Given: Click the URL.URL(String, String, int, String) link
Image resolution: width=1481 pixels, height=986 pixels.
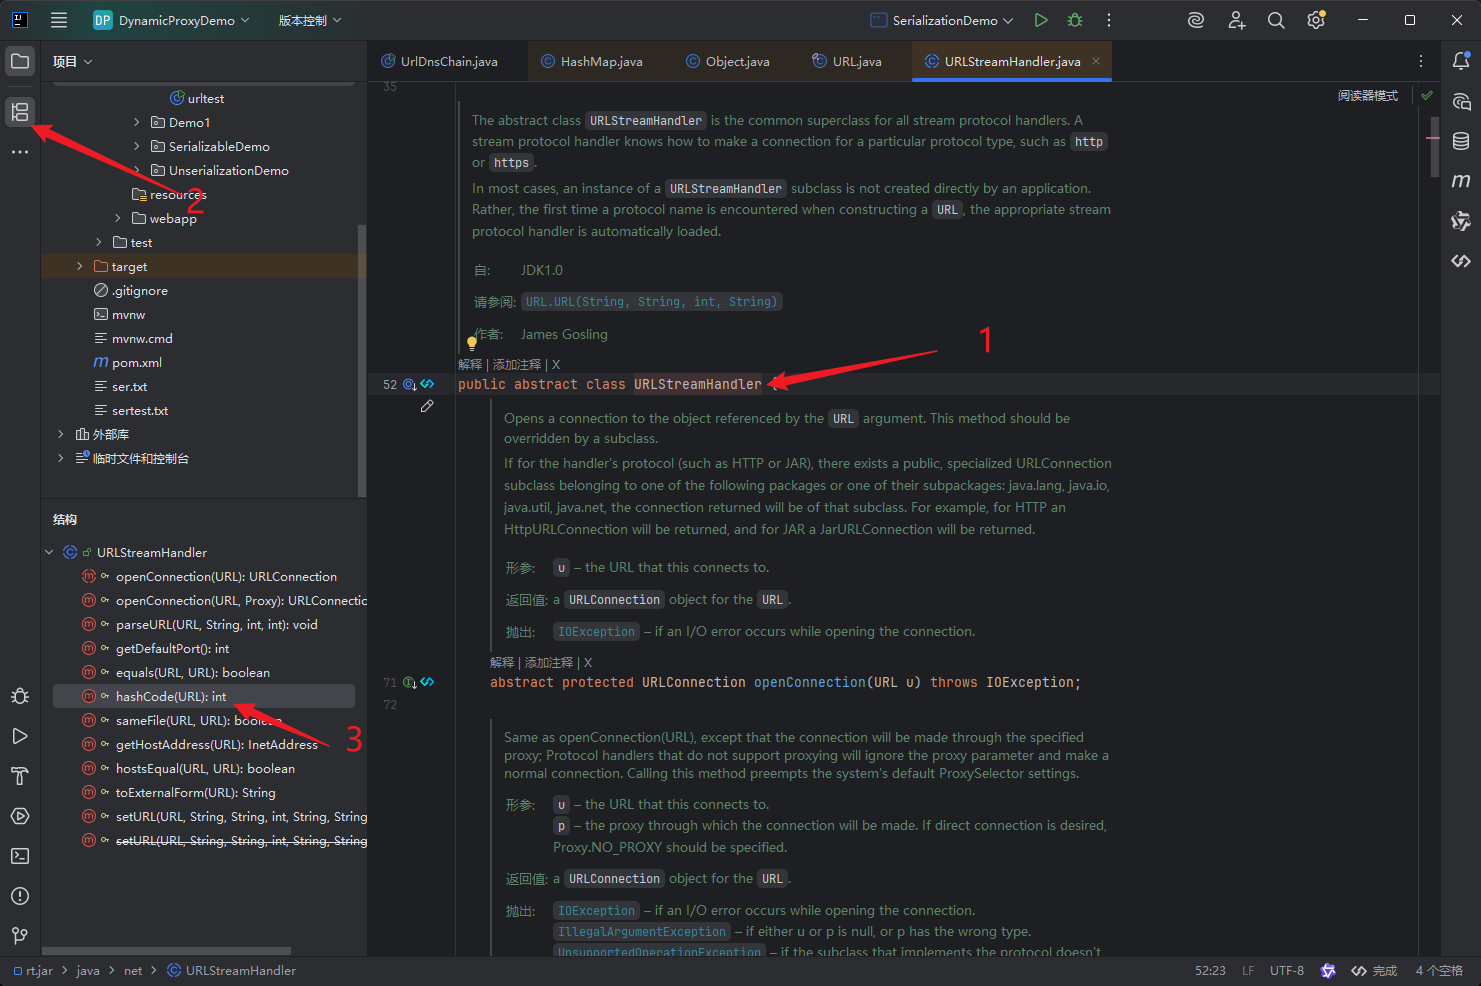Looking at the screenshot, I should coord(651,302).
